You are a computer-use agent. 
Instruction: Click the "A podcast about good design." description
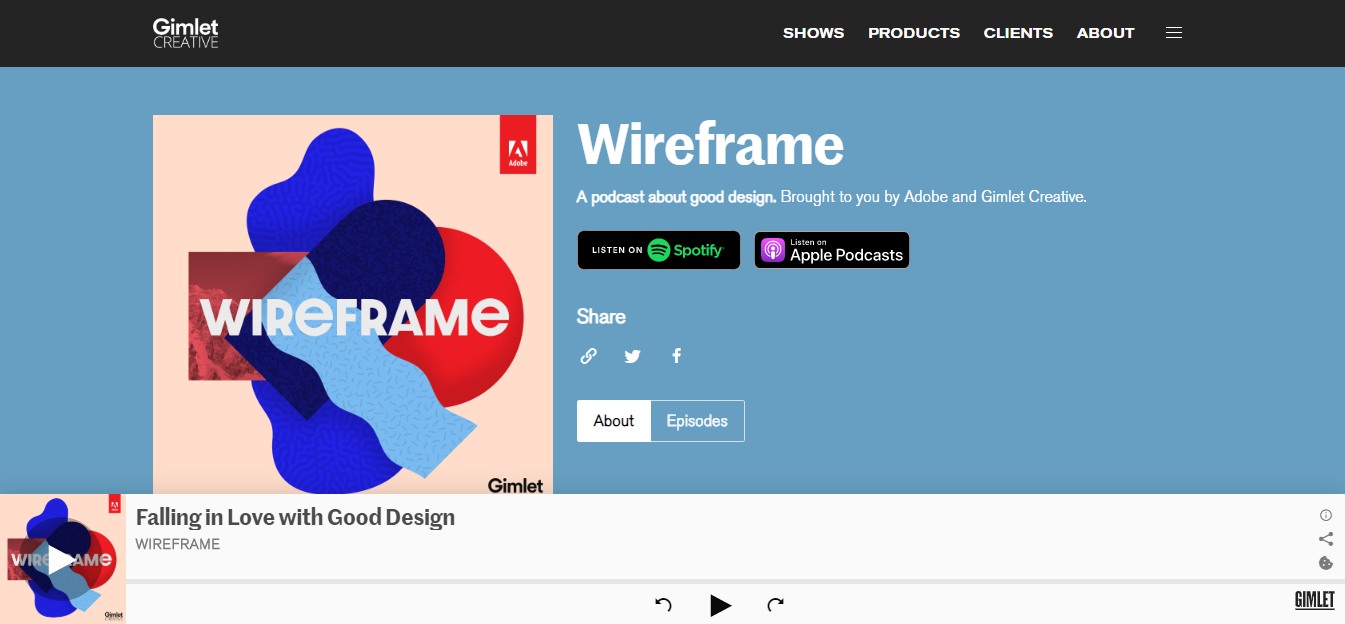point(676,197)
